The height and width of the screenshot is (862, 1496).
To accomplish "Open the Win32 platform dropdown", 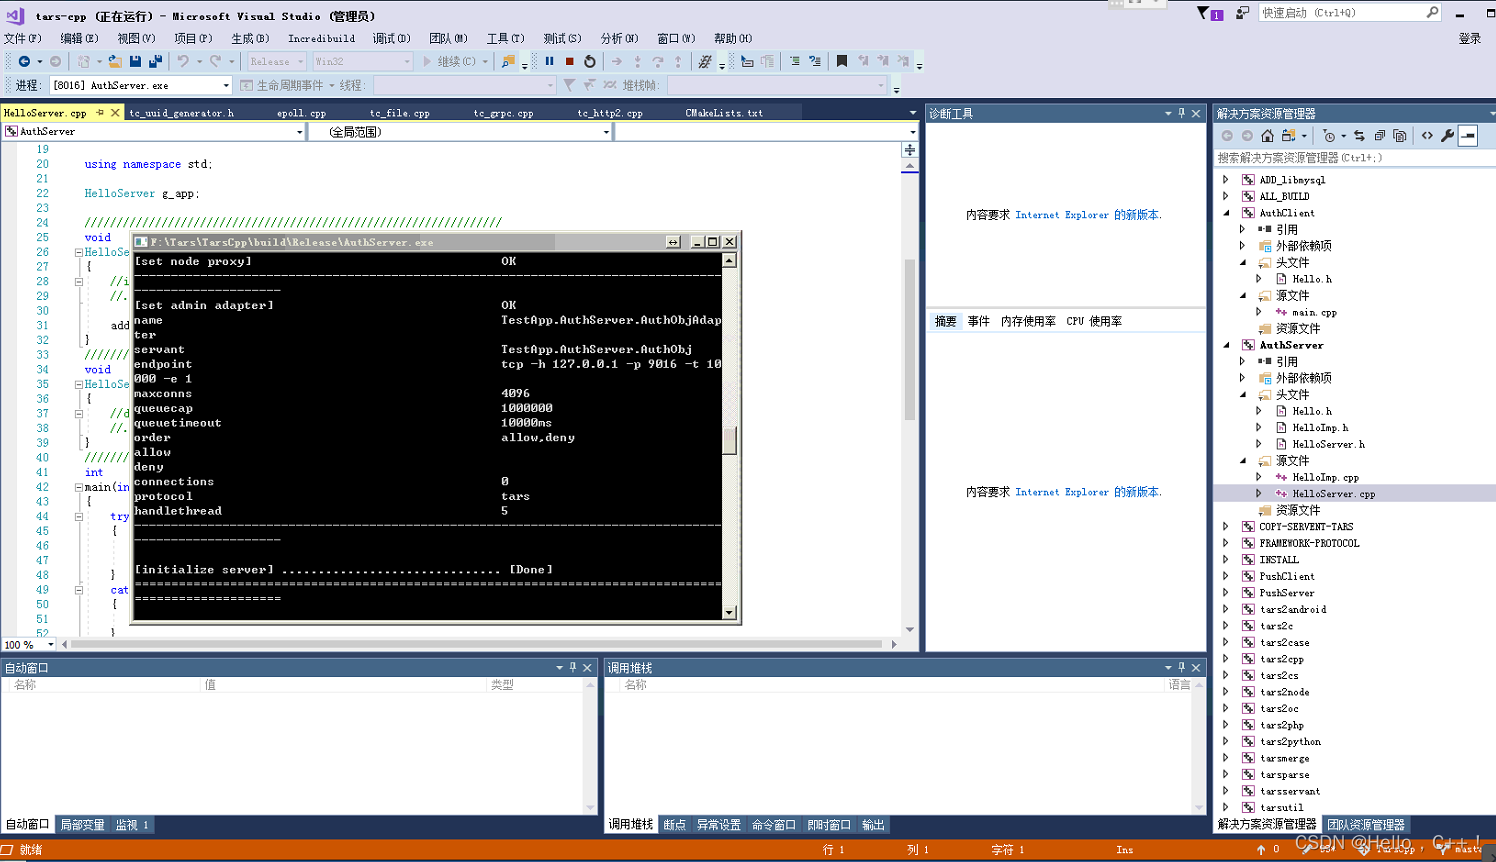I will point(362,61).
